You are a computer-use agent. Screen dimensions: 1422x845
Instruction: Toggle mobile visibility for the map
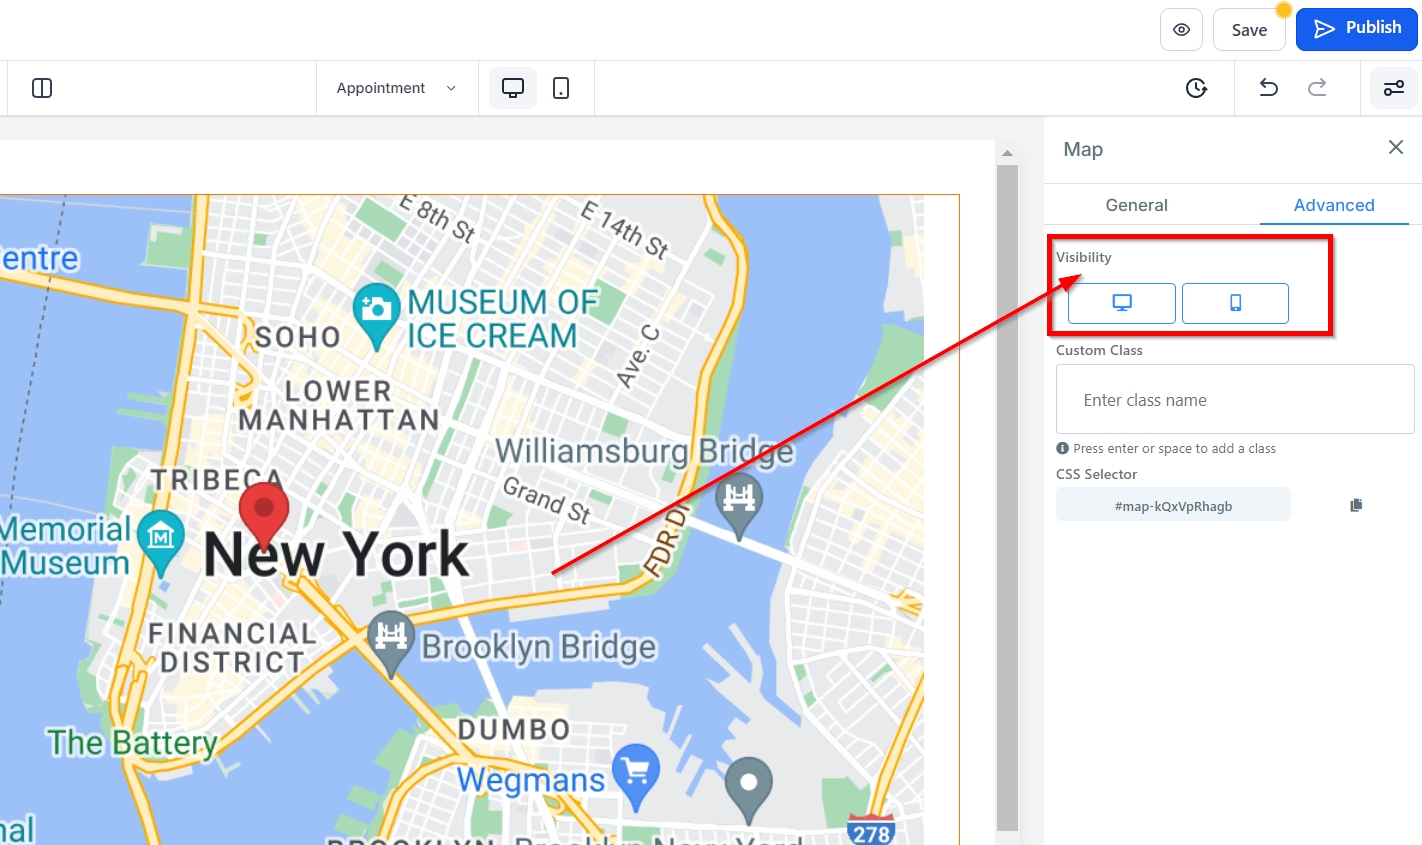click(x=1235, y=303)
